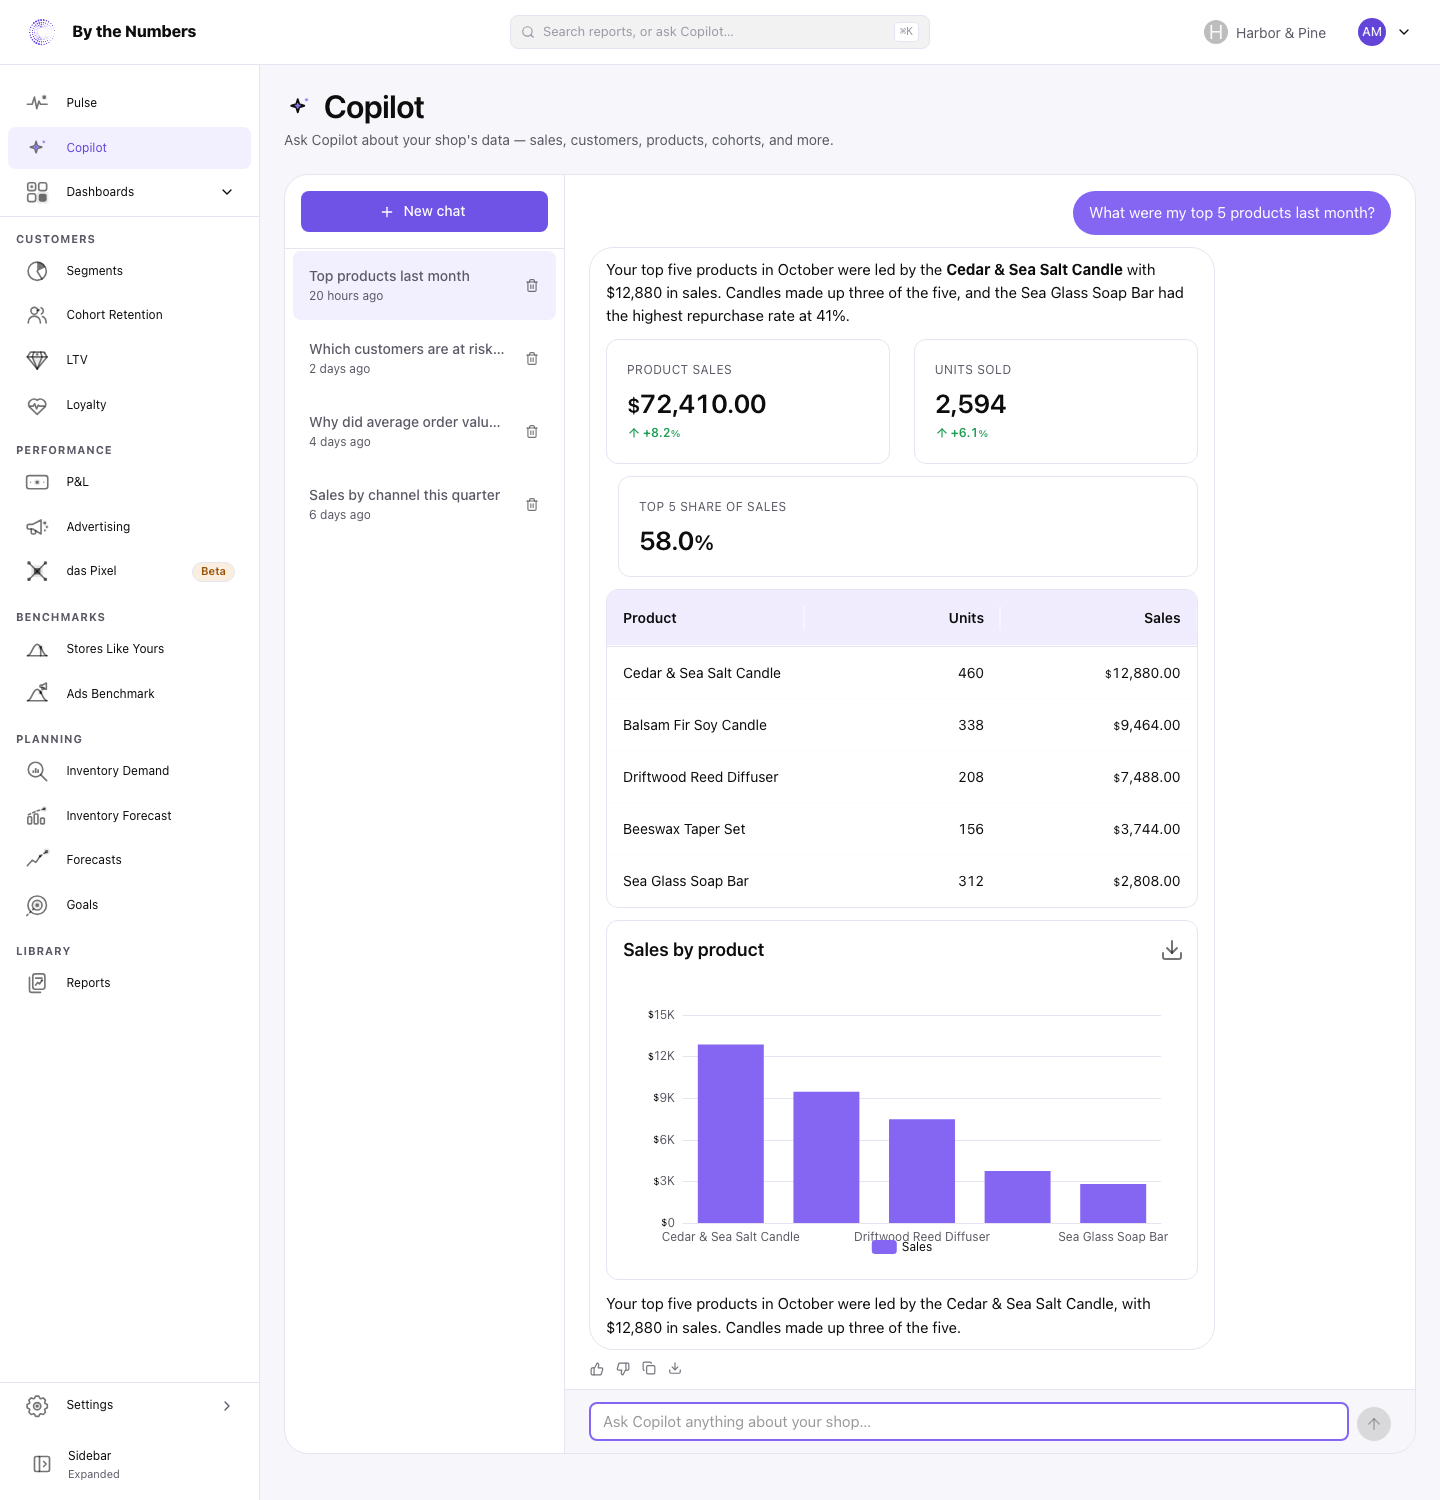Screen dimensions: 1440x1500
Task: Click the Sales legend color swatch
Action: click(x=884, y=1247)
